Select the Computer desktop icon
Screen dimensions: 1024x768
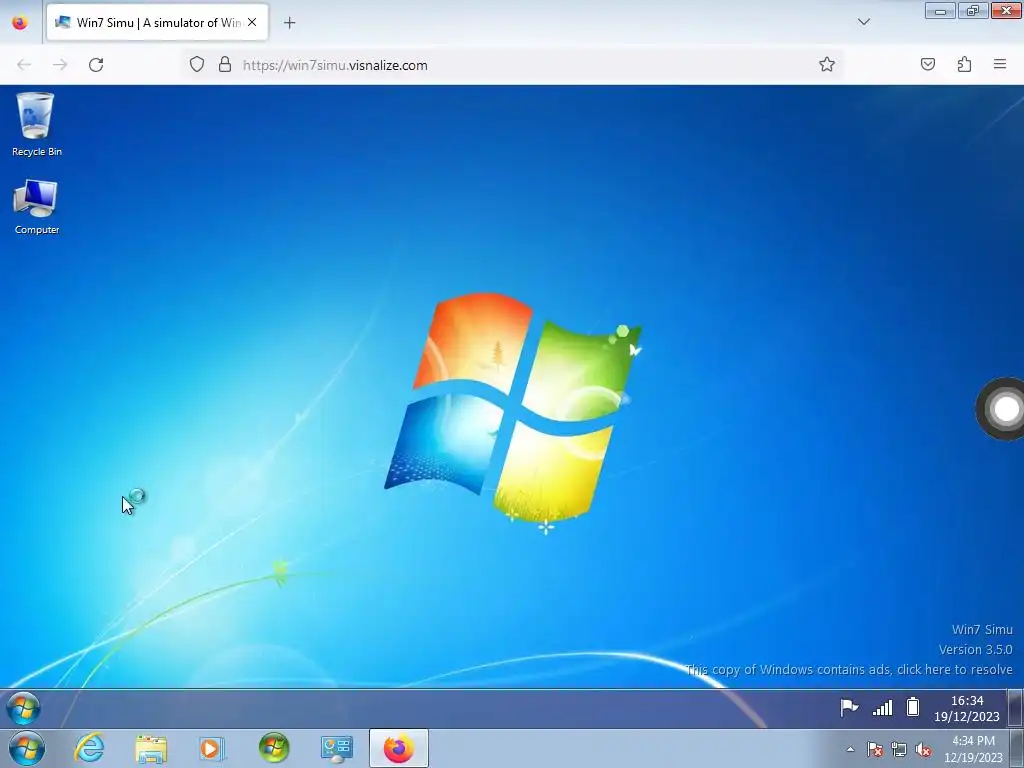click(36, 206)
